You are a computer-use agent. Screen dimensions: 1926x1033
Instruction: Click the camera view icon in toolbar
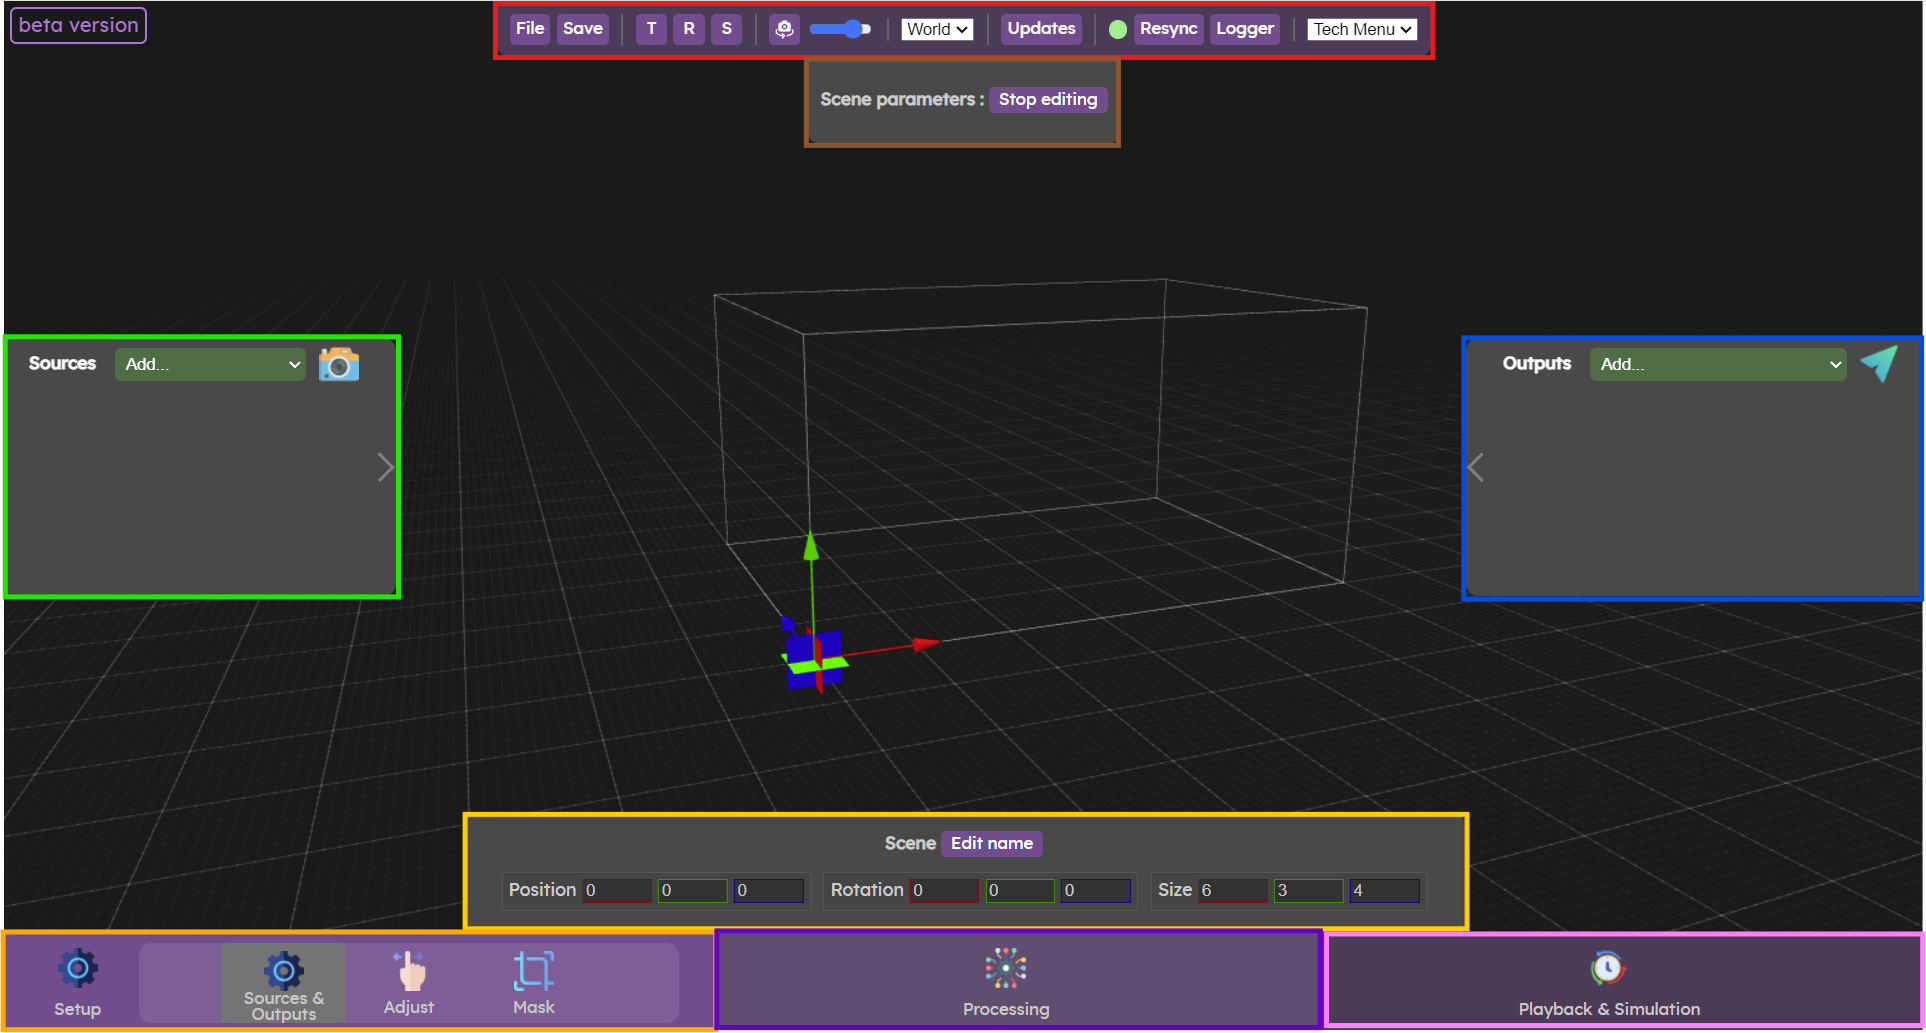click(x=784, y=29)
